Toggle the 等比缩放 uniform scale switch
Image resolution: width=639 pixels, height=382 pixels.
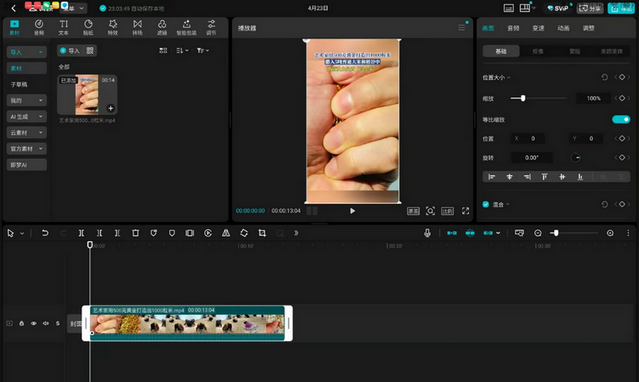click(621, 119)
